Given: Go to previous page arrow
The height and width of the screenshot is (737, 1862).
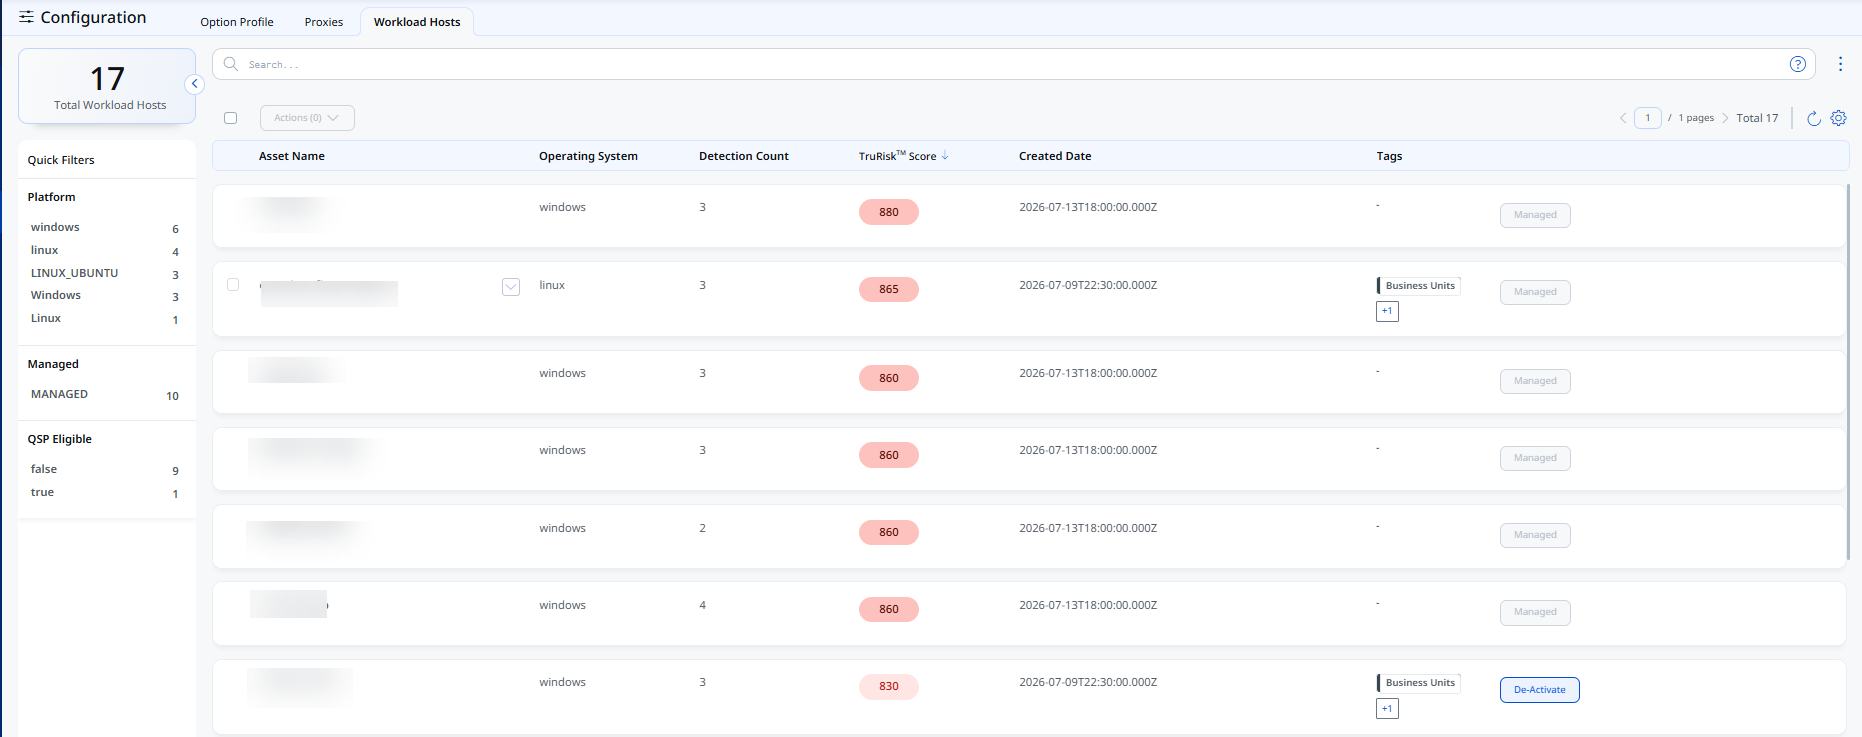Looking at the screenshot, I should [1623, 118].
